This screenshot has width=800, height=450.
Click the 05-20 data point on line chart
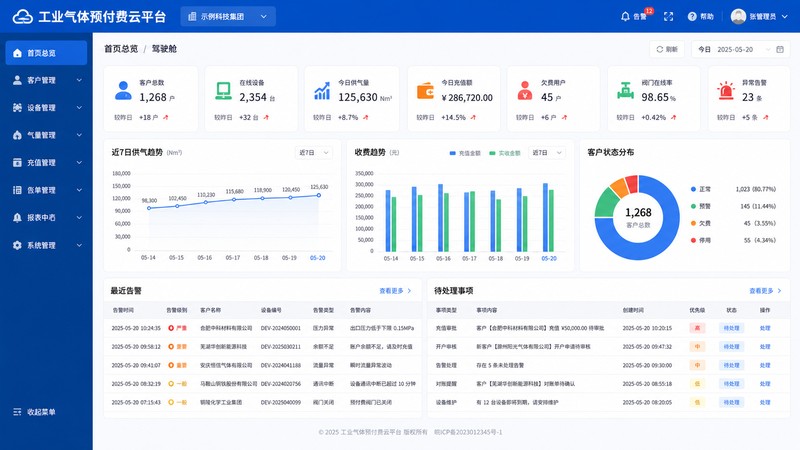(319, 195)
